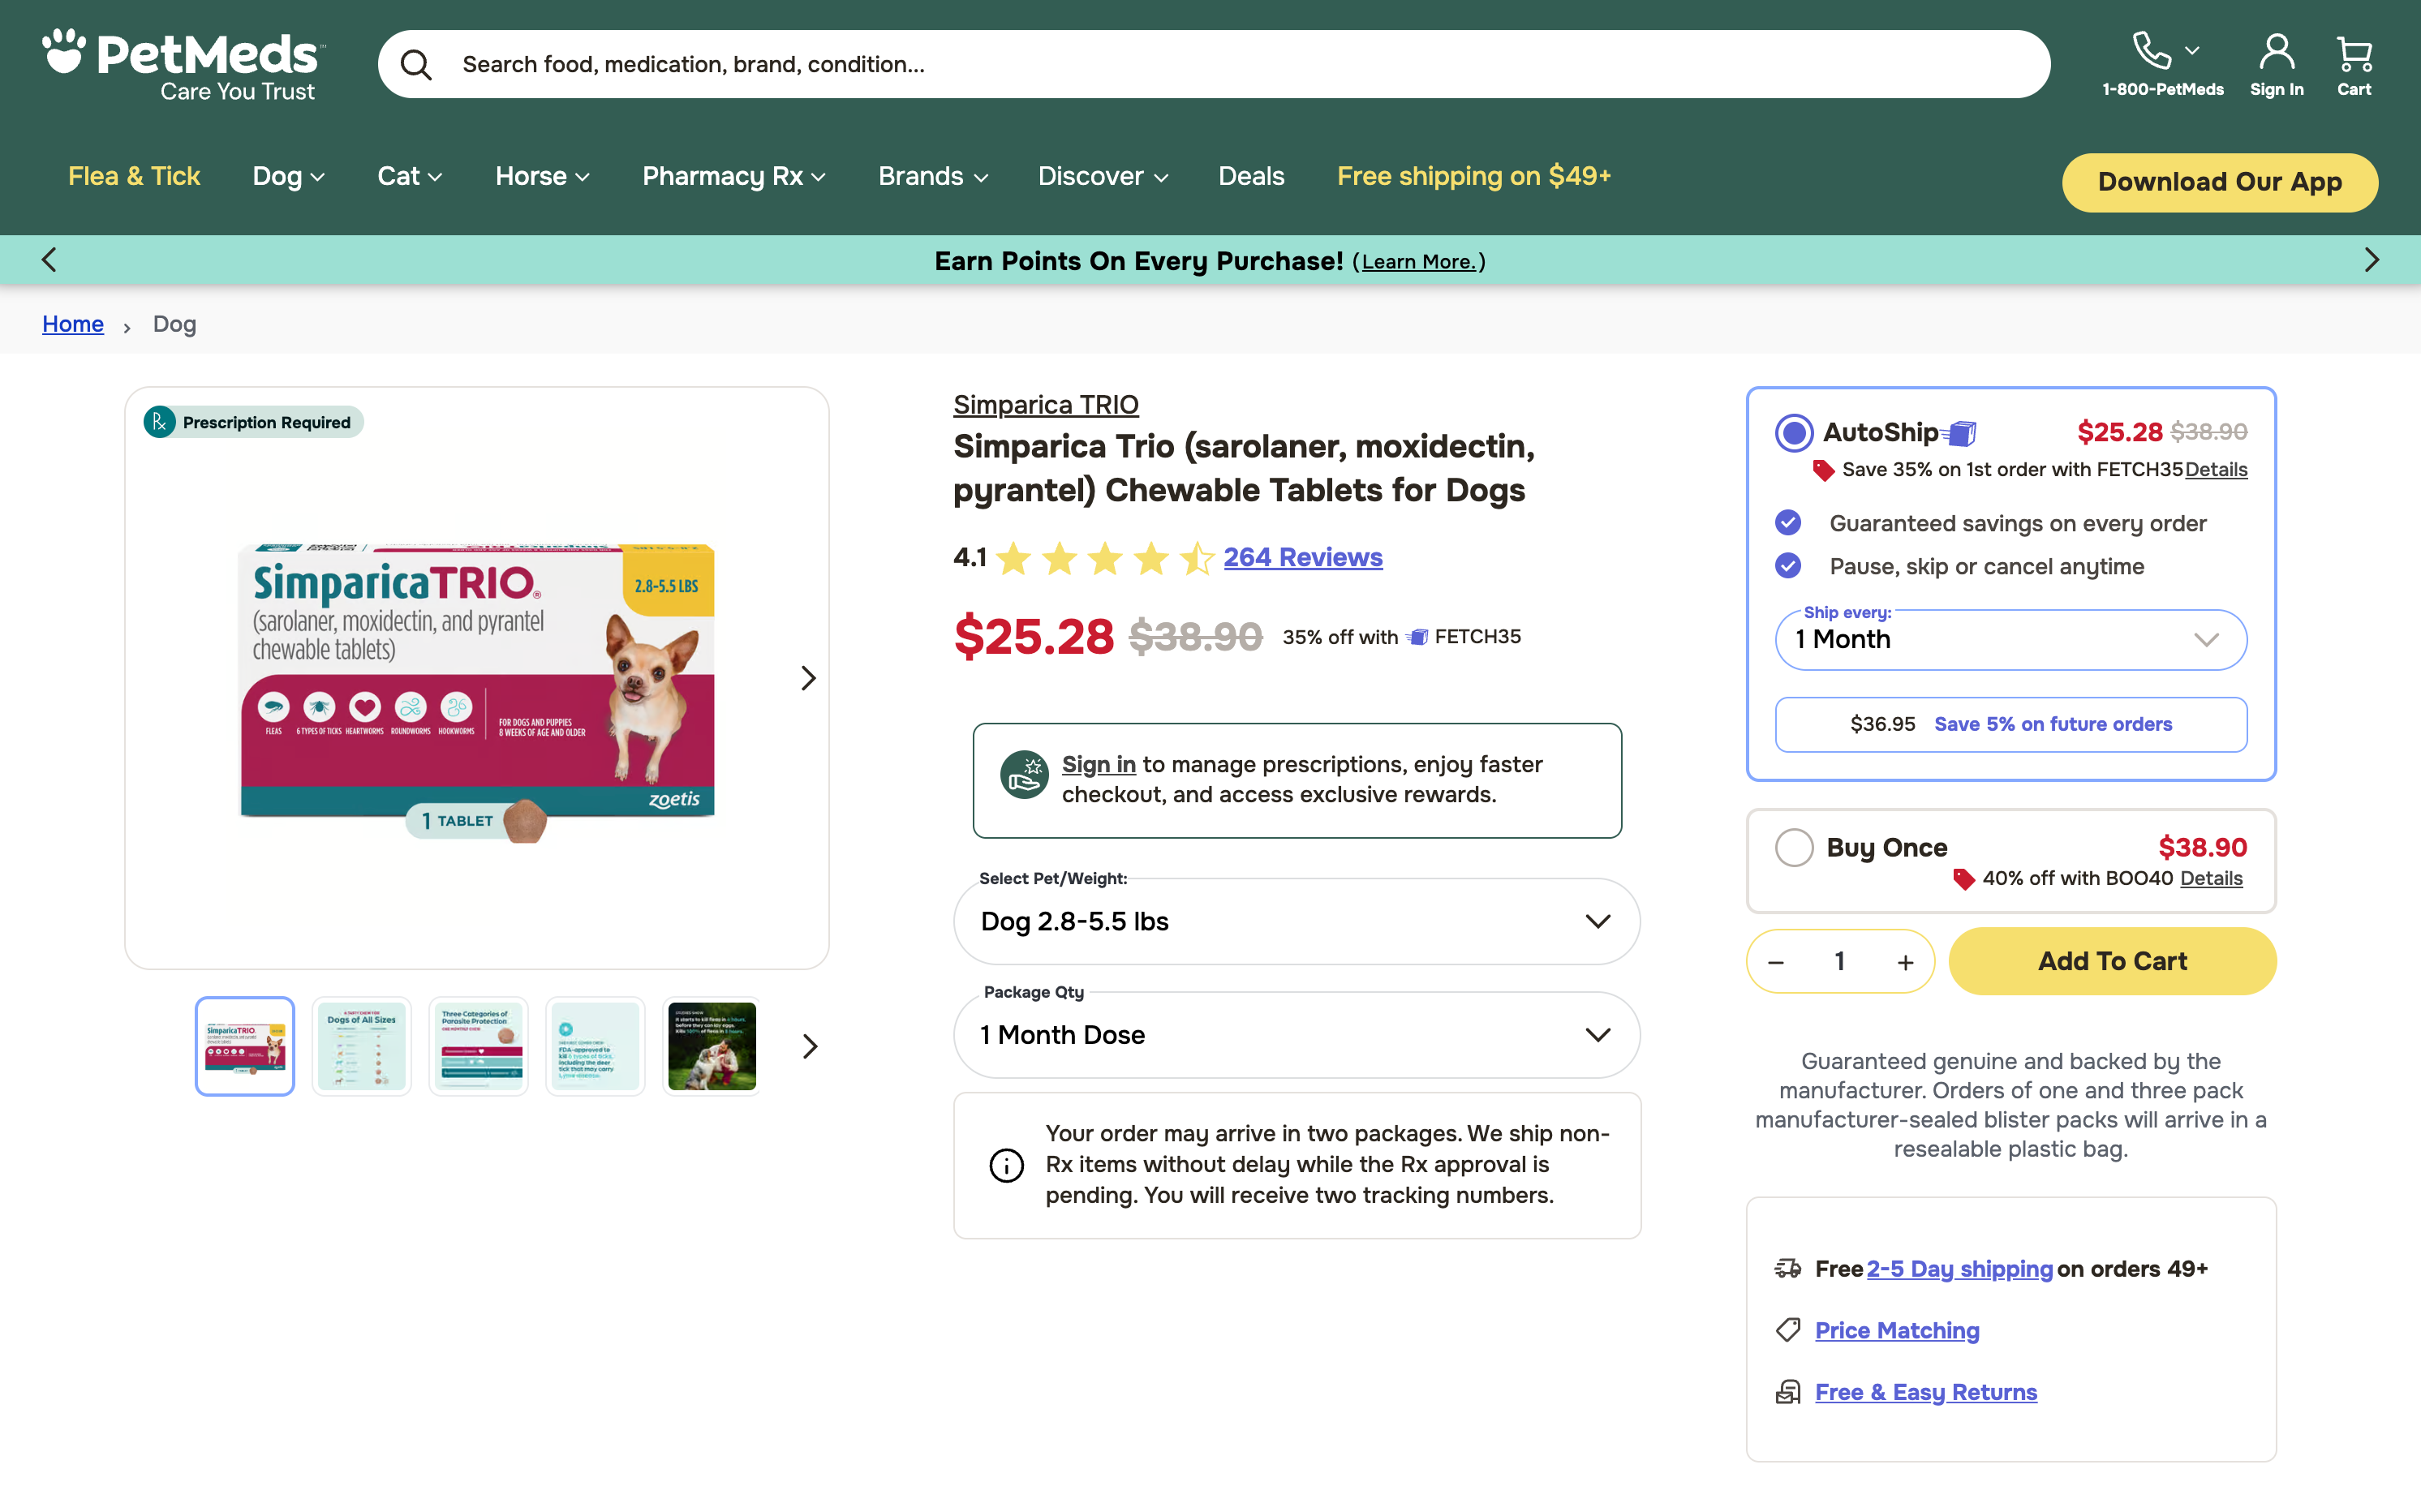Viewport: 2421px width, 1512px height.
Task: Decrease quantity with minus button
Action: 1776,962
